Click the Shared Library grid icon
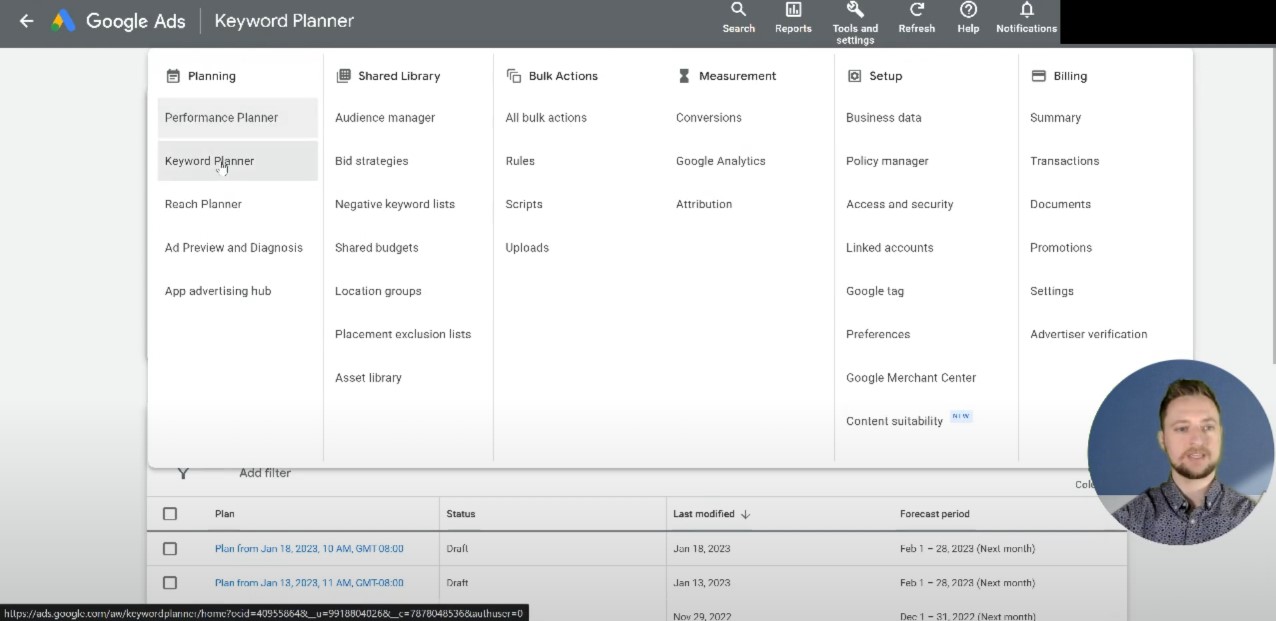This screenshot has width=1276, height=621. pyautogui.click(x=343, y=76)
